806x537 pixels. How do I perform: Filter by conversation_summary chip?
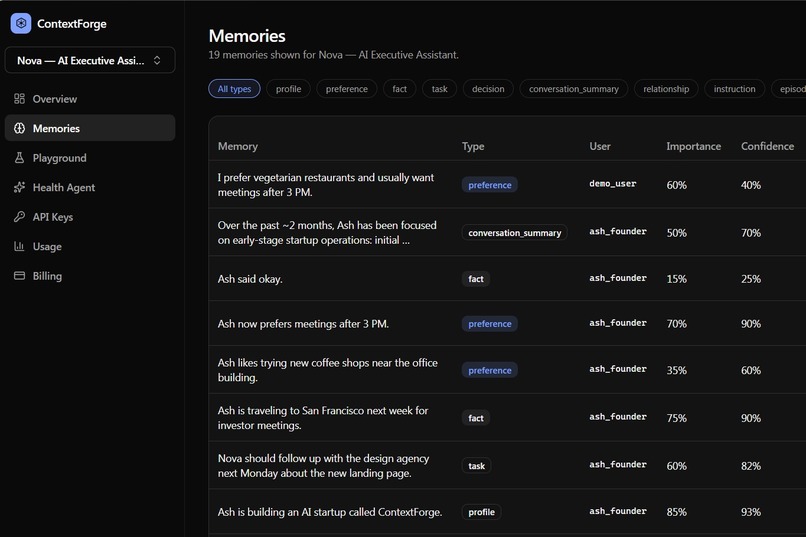[x=574, y=89]
